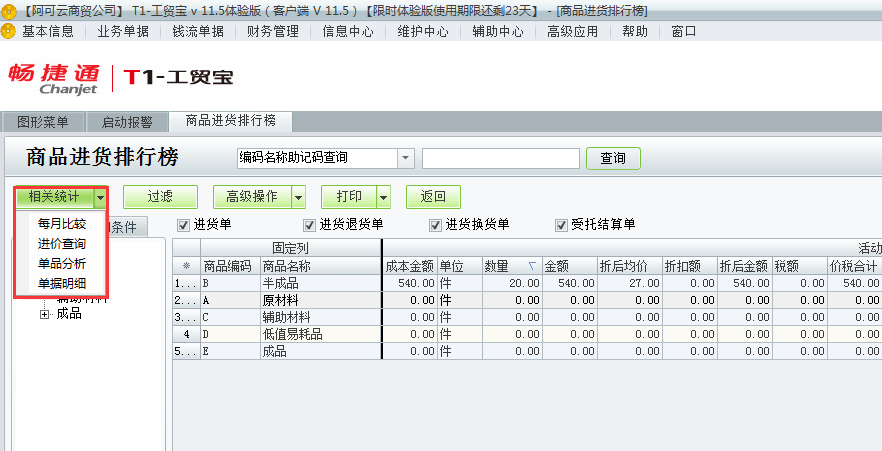Expand the 成品 tree node
Screen dimensions: 882x451
tap(45, 315)
